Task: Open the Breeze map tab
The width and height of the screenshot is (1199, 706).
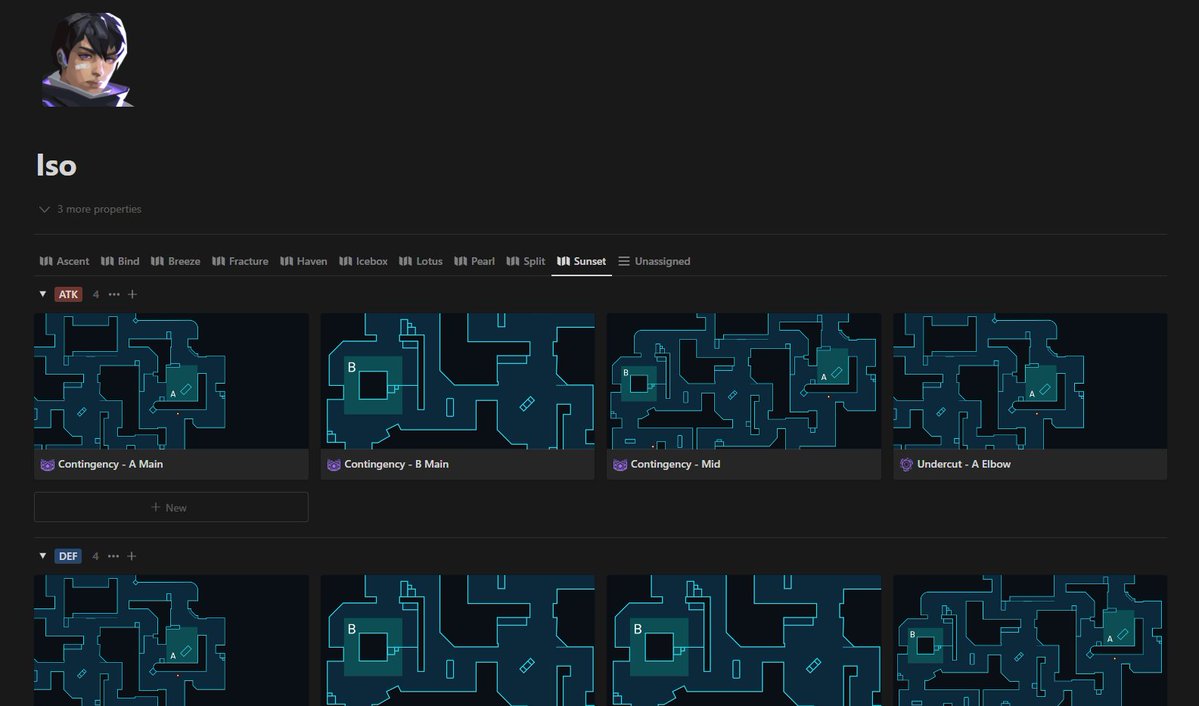Action: click(x=175, y=262)
